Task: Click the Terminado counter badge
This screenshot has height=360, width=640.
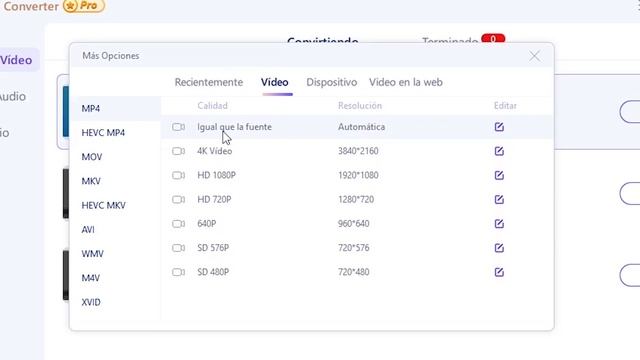Action: 493,38
